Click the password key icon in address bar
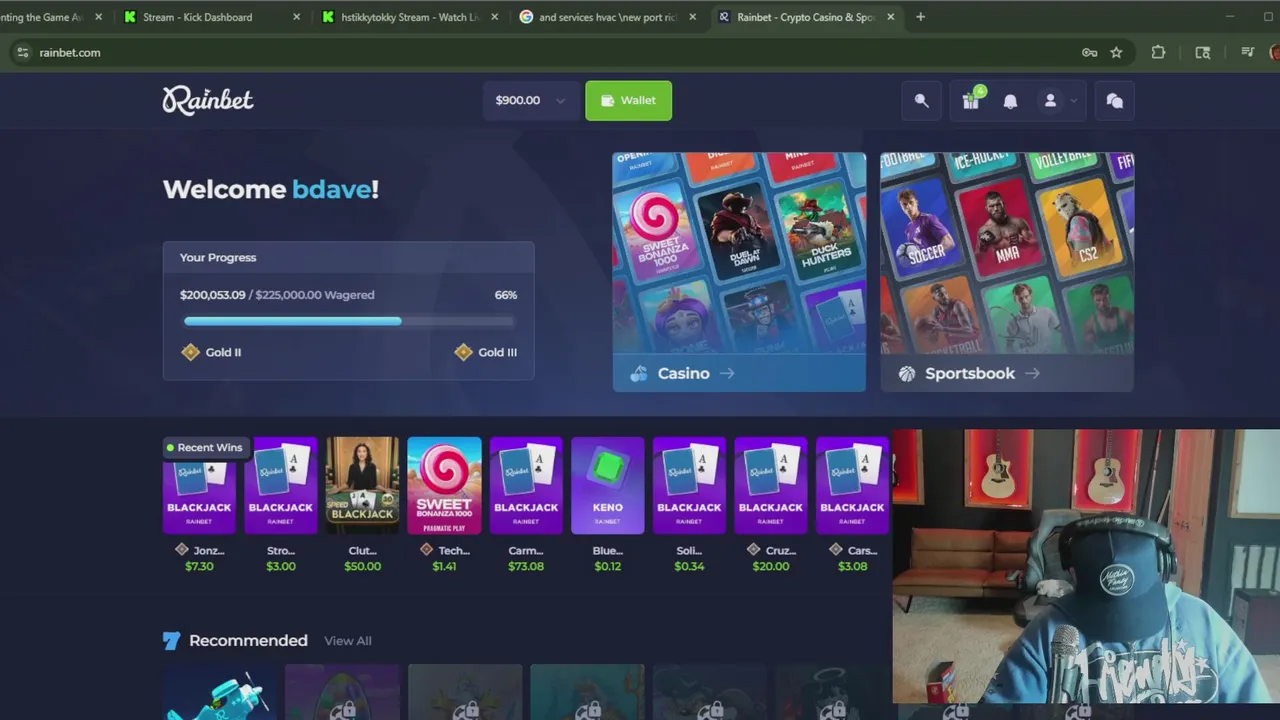The image size is (1280, 720). click(x=1089, y=52)
